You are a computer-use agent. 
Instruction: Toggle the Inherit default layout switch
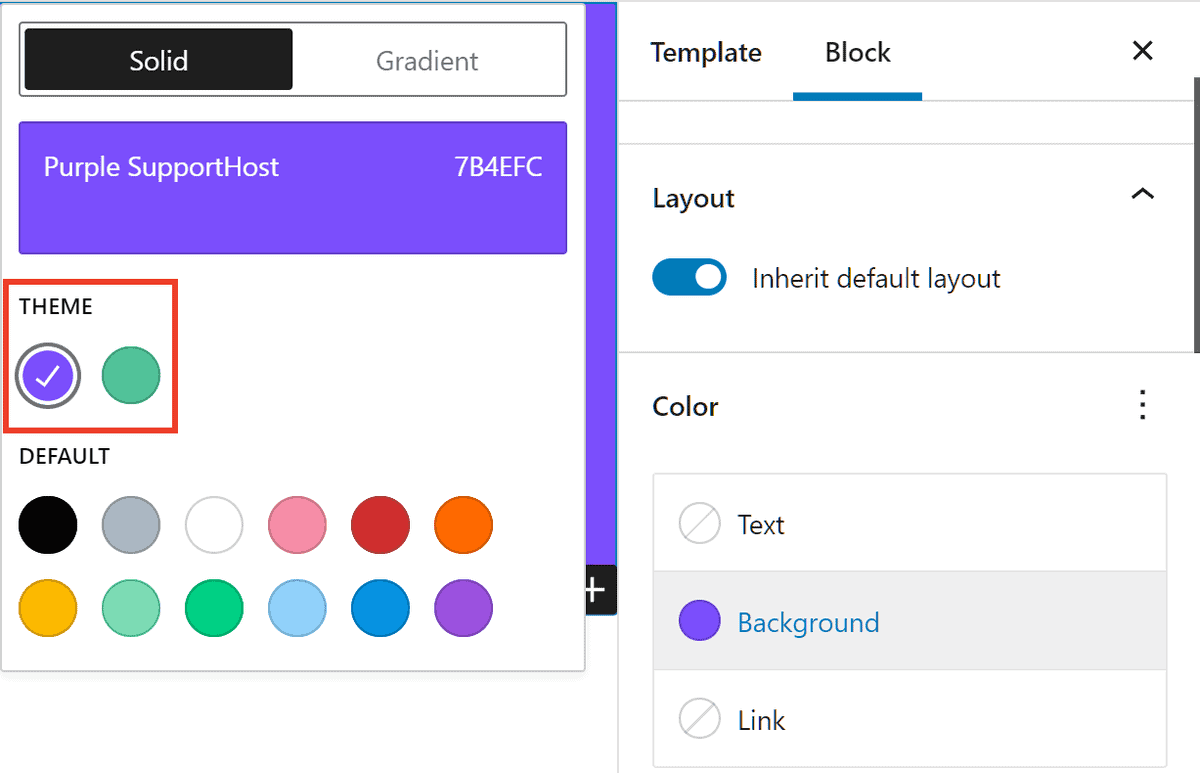(x=689, y=278)
